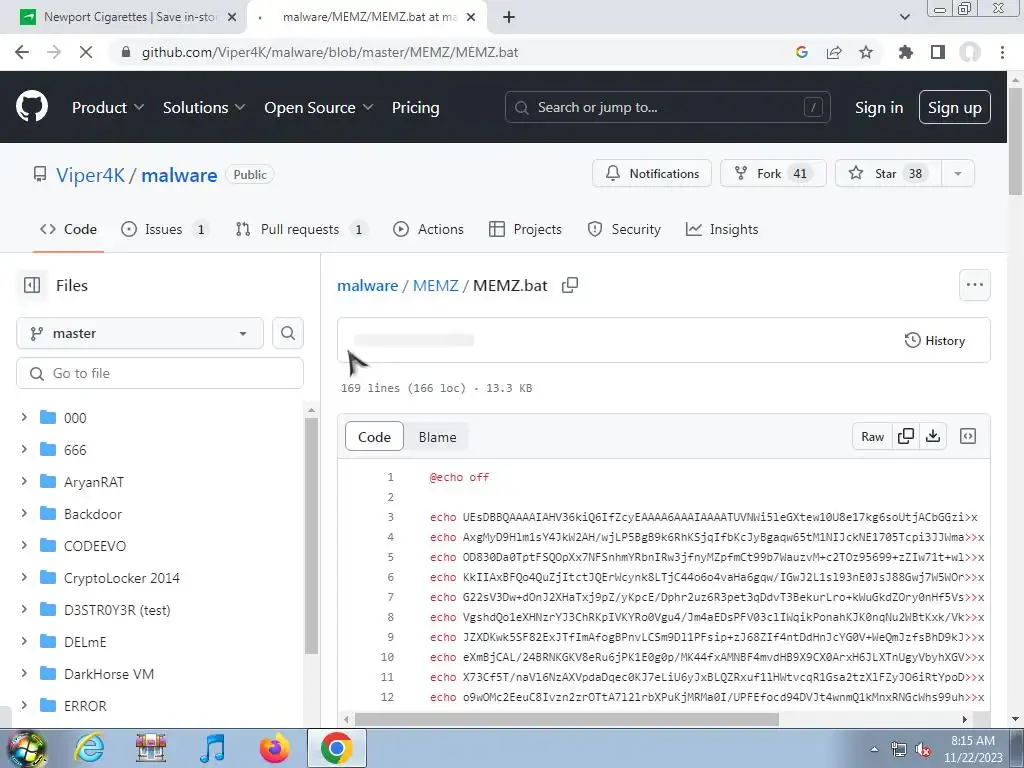Image resolution: width=1024 pixels, height=768 pixels.
Task: Click the file tree vertical scrollbar
Action: click(312, 536)
